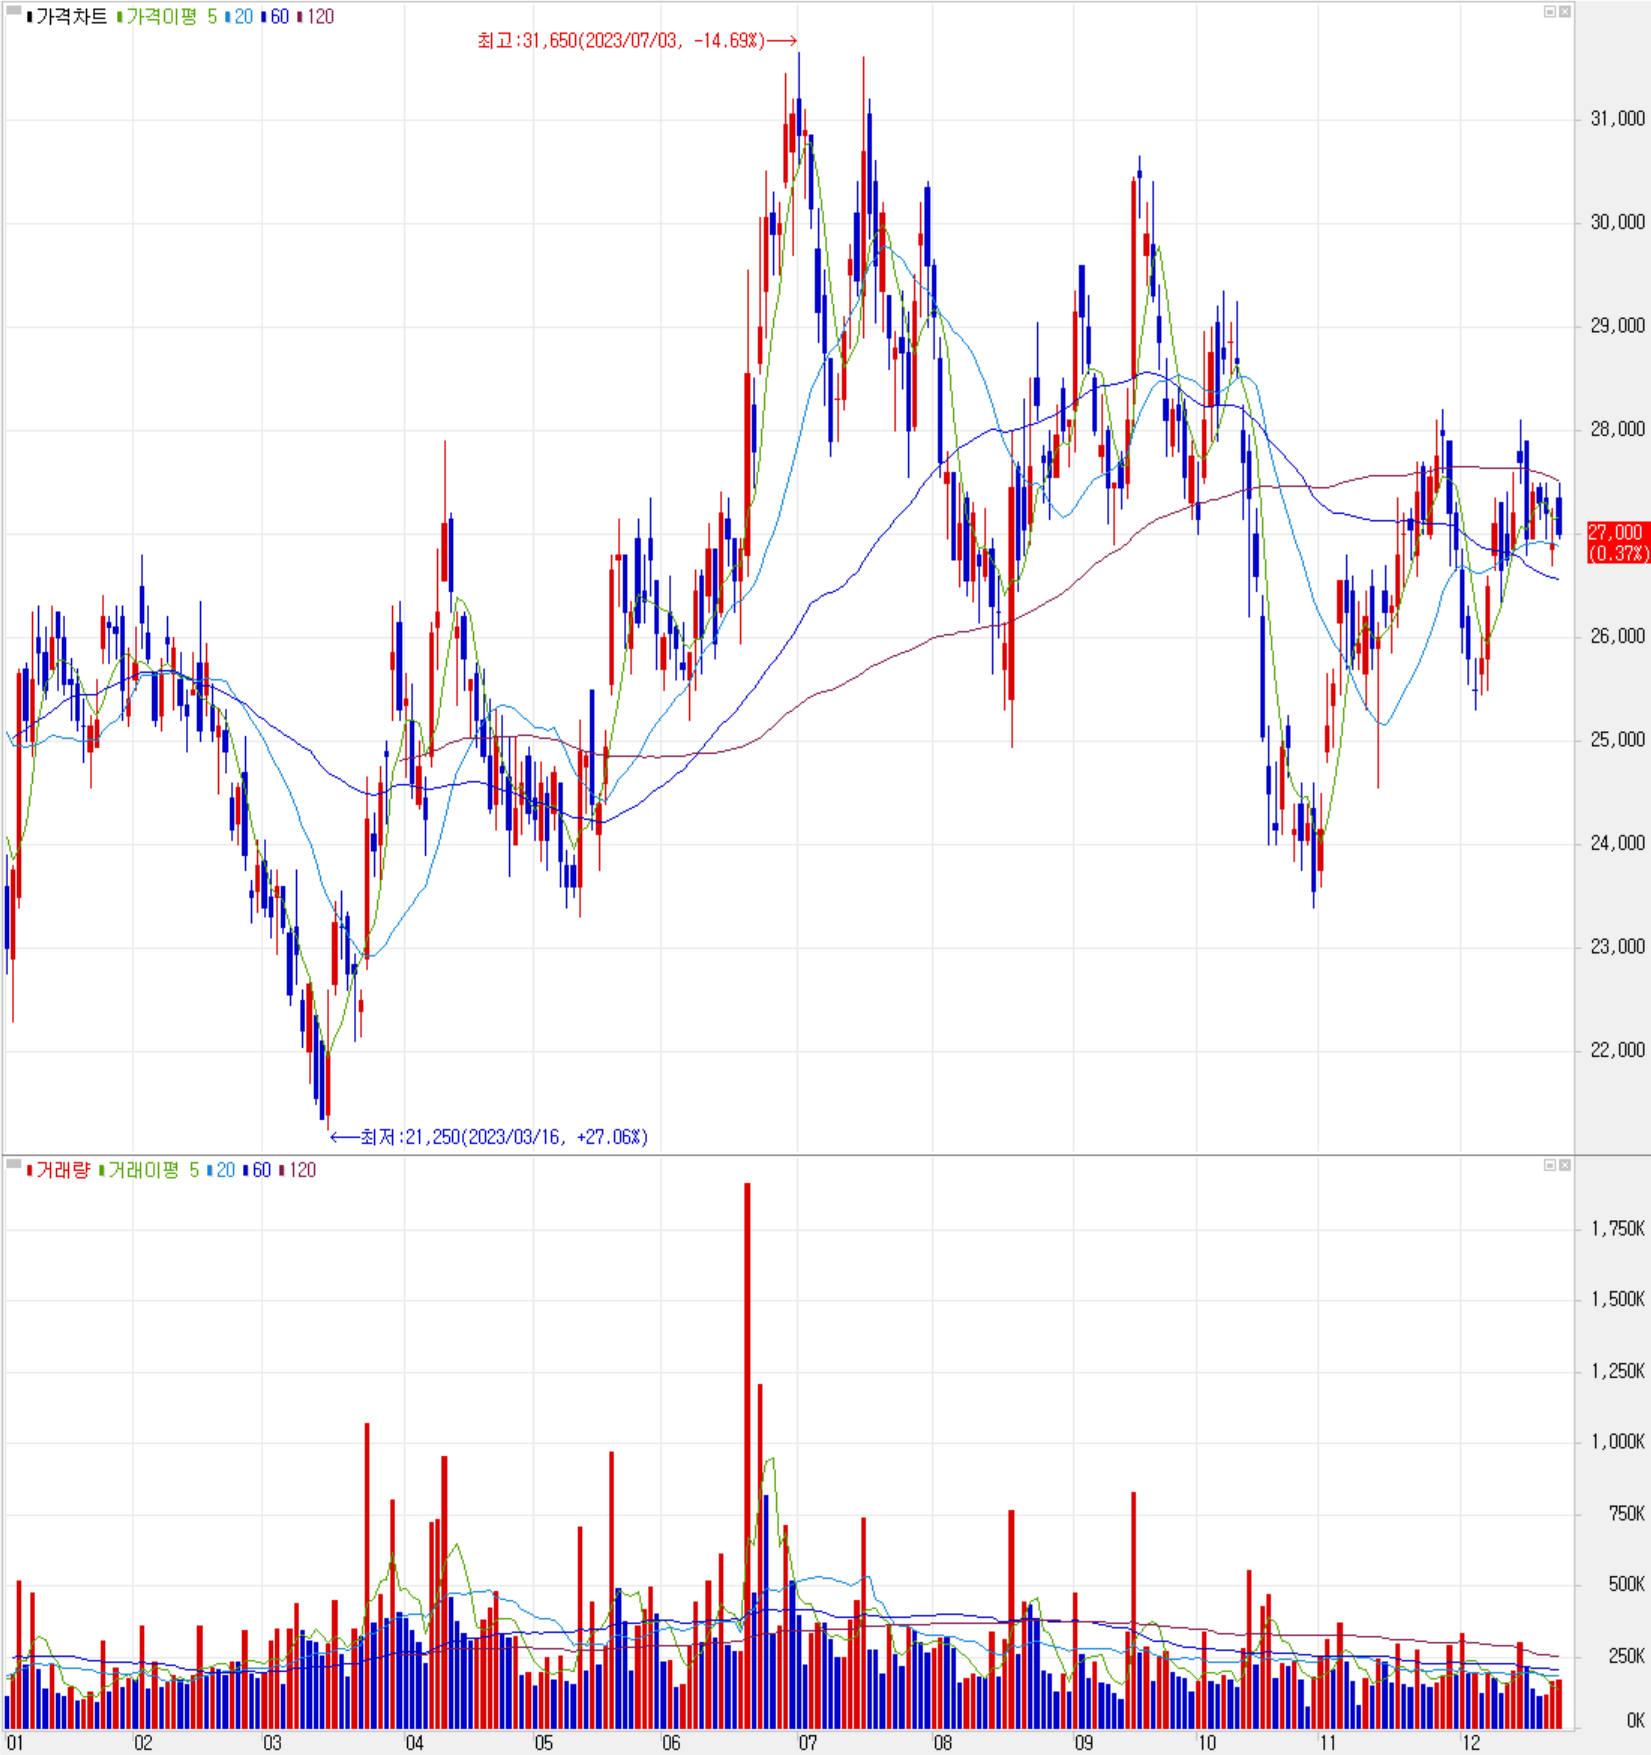The width and height of the screenshot is (1651, 1755).
Task: Click the 26,000 price axis label
Action: pyautogui.click(x=1617, y=636)
